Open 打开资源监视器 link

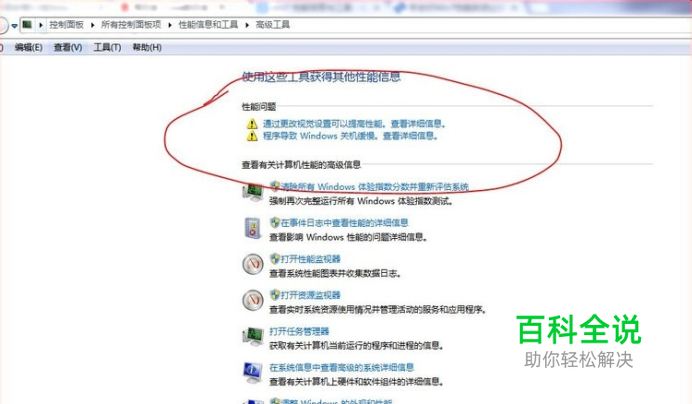tap(310, 295)
